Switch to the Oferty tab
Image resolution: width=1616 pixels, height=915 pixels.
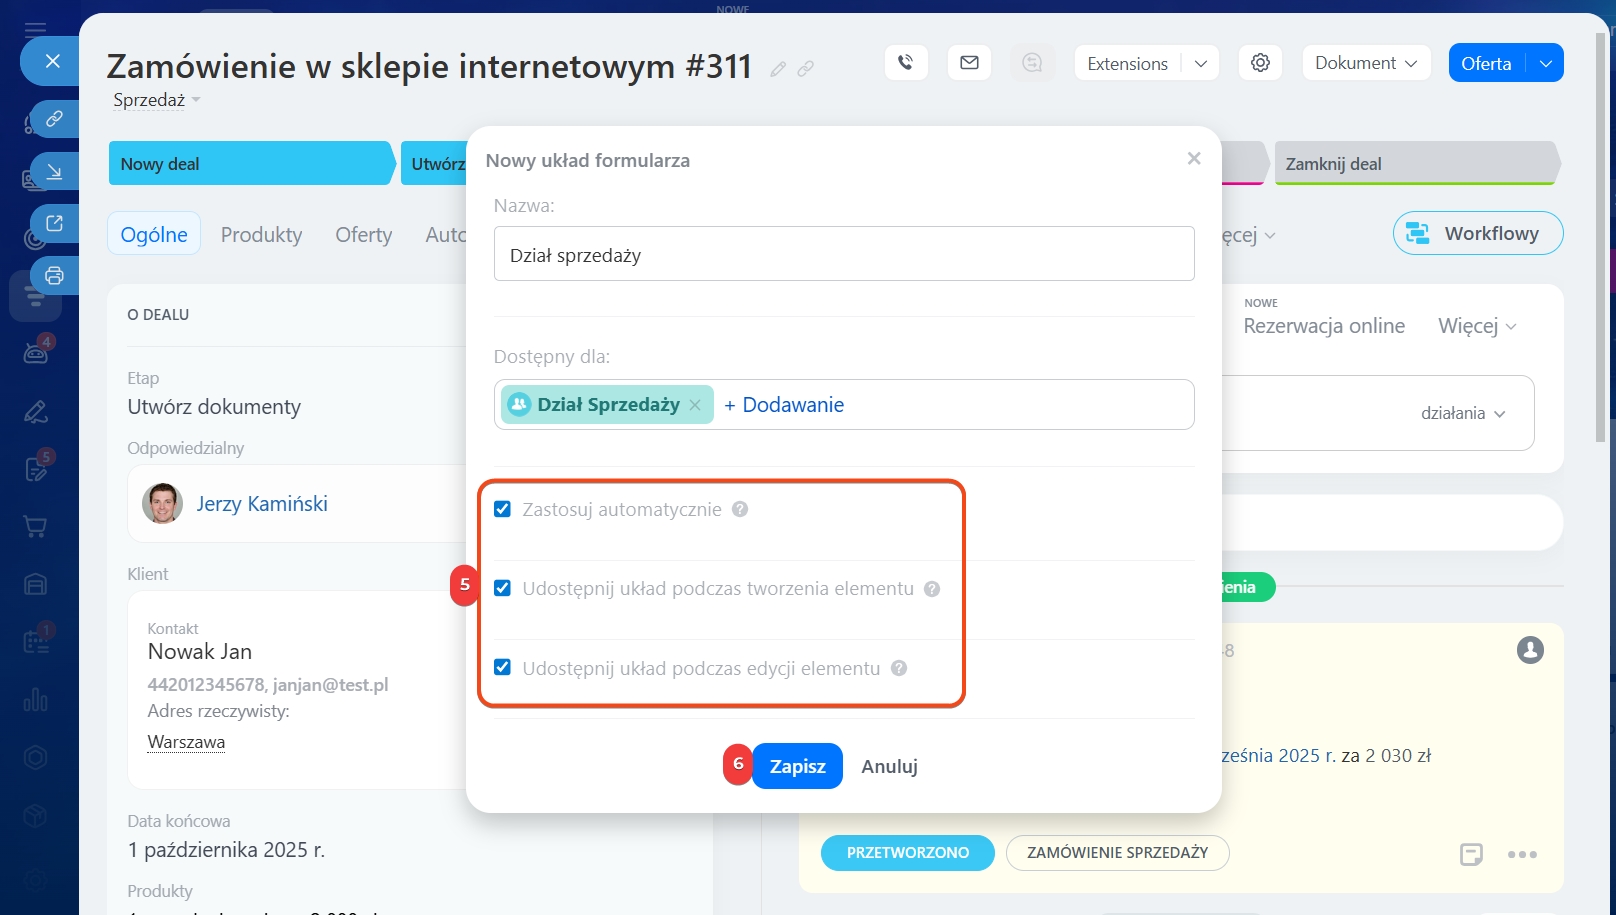(x=364, y=234)
